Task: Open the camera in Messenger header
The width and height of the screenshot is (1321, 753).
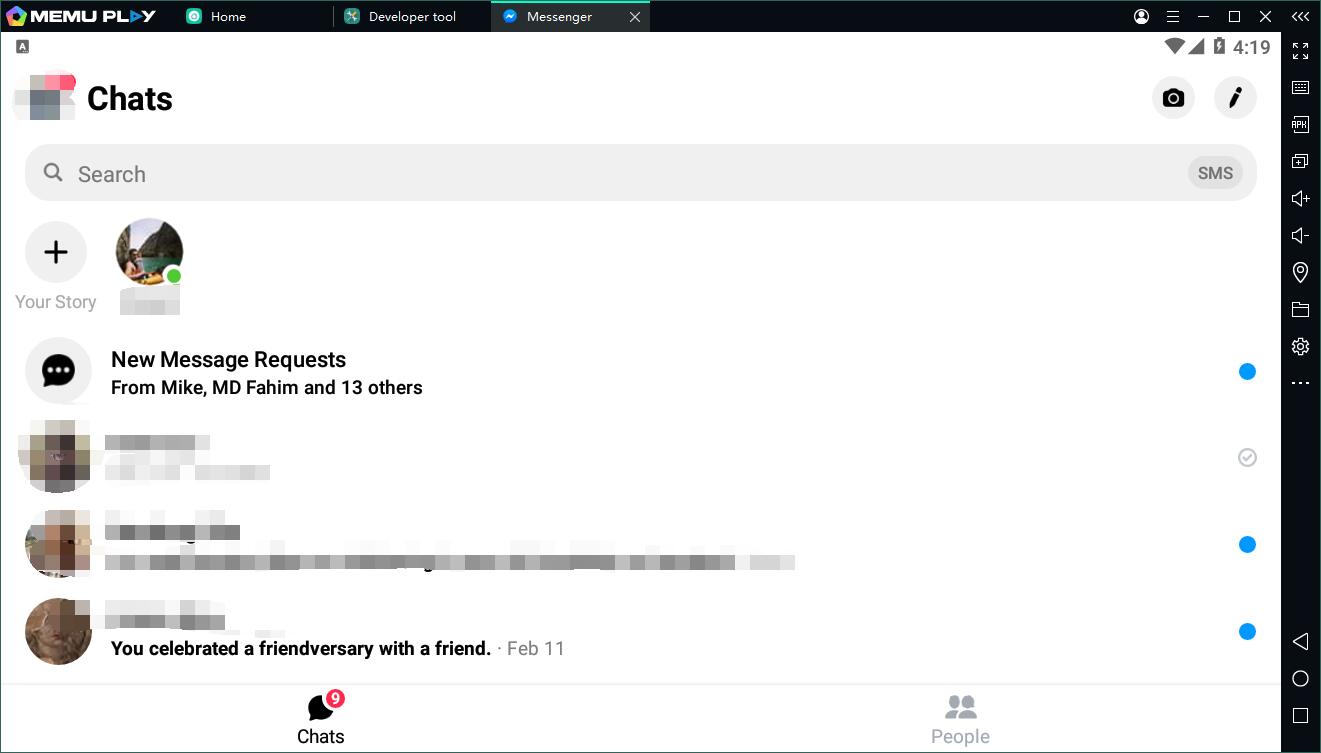Action: [x=1173, y=98]
